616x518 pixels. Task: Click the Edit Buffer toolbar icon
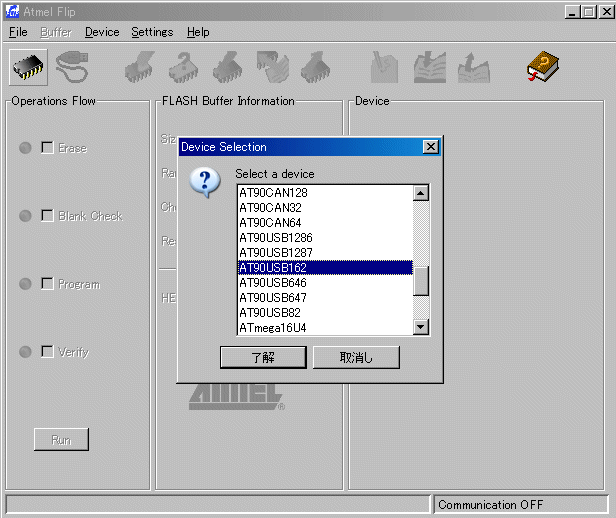[x=385, y=67]
